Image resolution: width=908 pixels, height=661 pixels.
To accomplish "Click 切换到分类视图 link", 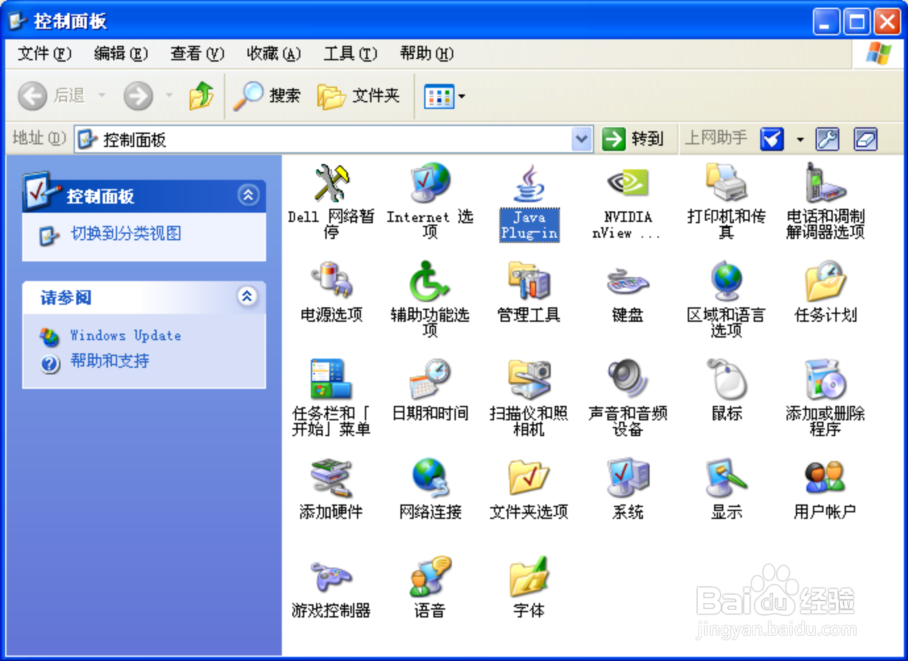I will click(x=126, y=233).
